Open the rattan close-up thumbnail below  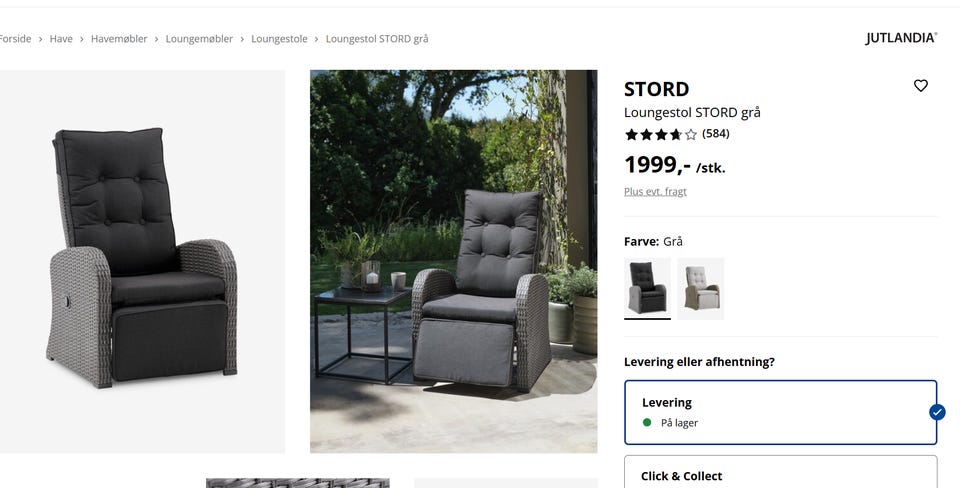coord(298,483)
